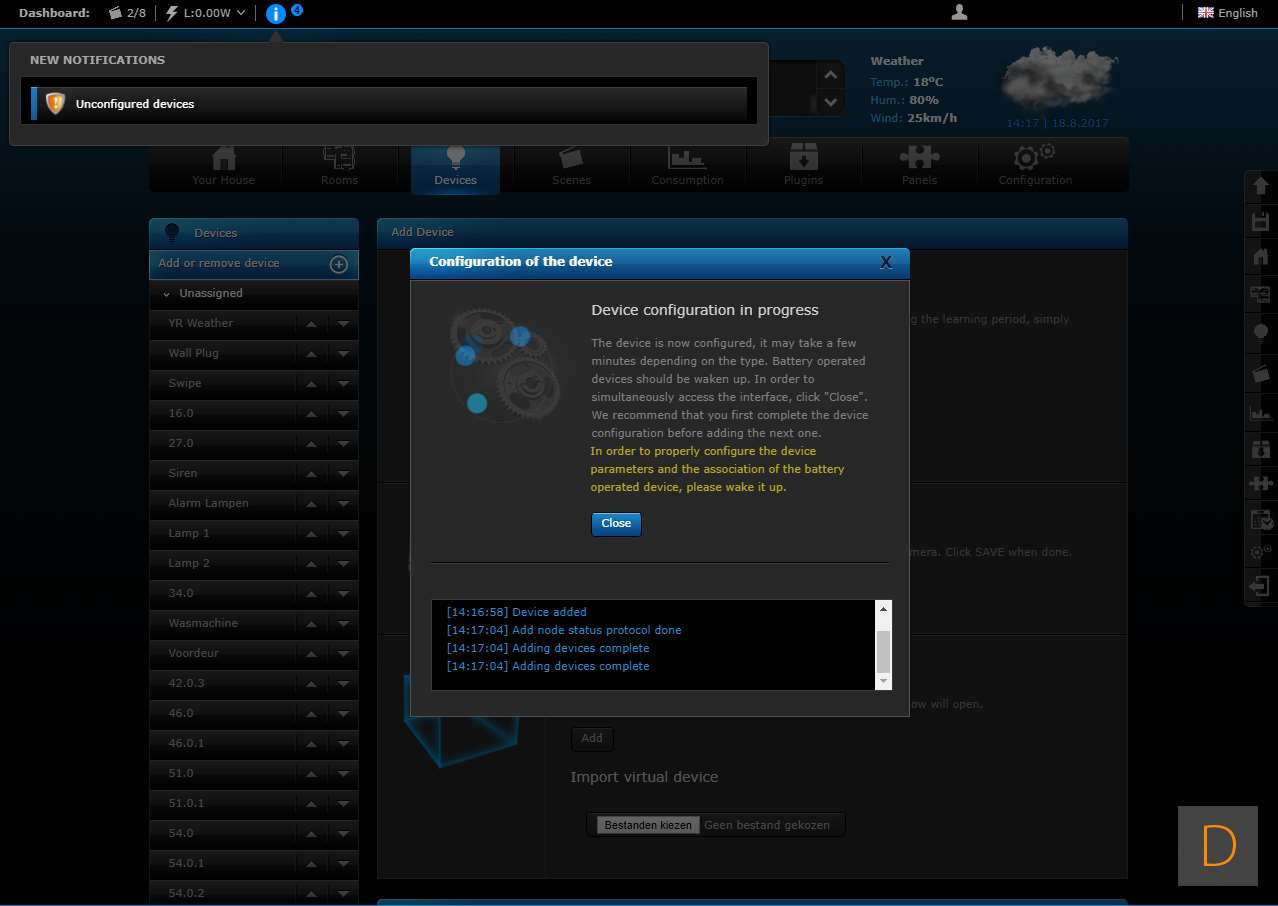Click the house icon in right sidebar
The image size is (1278, 906).
click(x=1260, y=257)
